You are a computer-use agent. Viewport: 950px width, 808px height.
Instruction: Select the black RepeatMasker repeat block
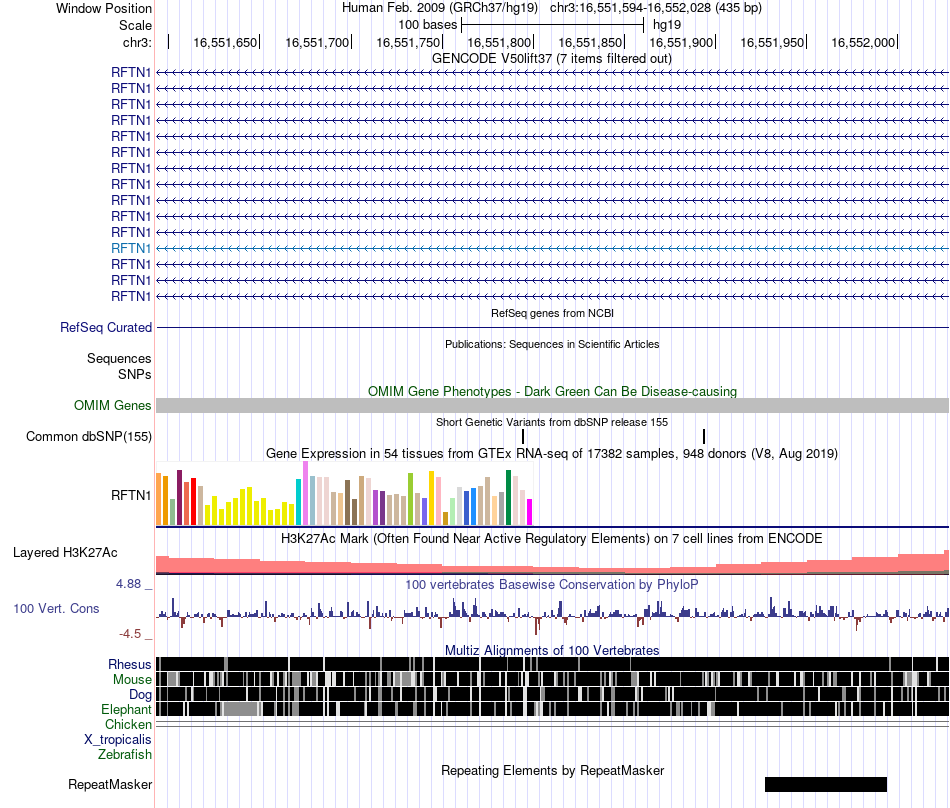pyautogui.click(x=826, y=784)
